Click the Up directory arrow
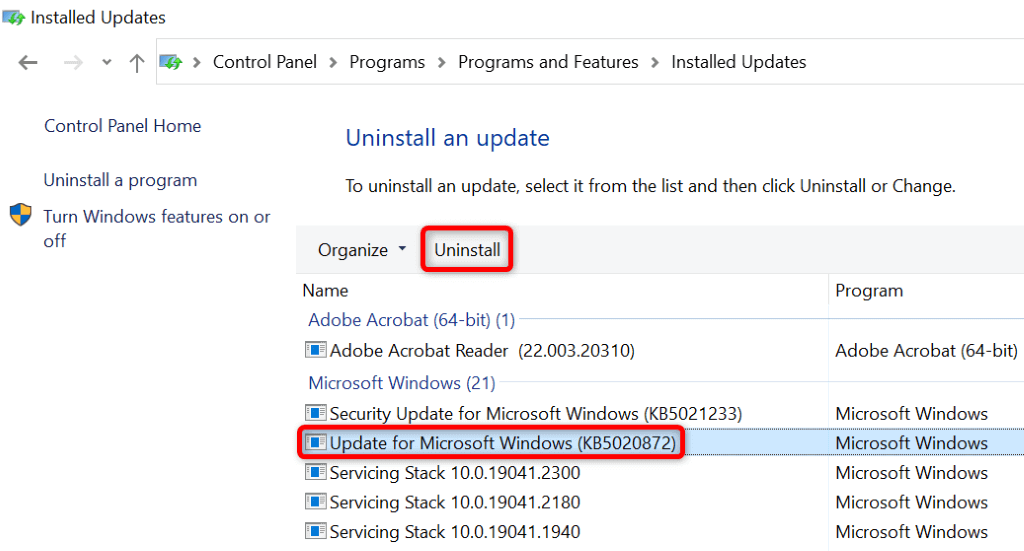Viewport: 1024px width, 551px height. (137, 62)
